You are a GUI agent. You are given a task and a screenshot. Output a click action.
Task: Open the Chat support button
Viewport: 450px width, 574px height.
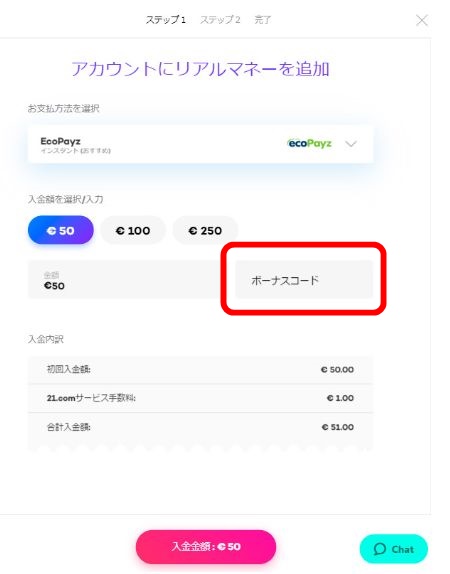click(x=394, y=549)
